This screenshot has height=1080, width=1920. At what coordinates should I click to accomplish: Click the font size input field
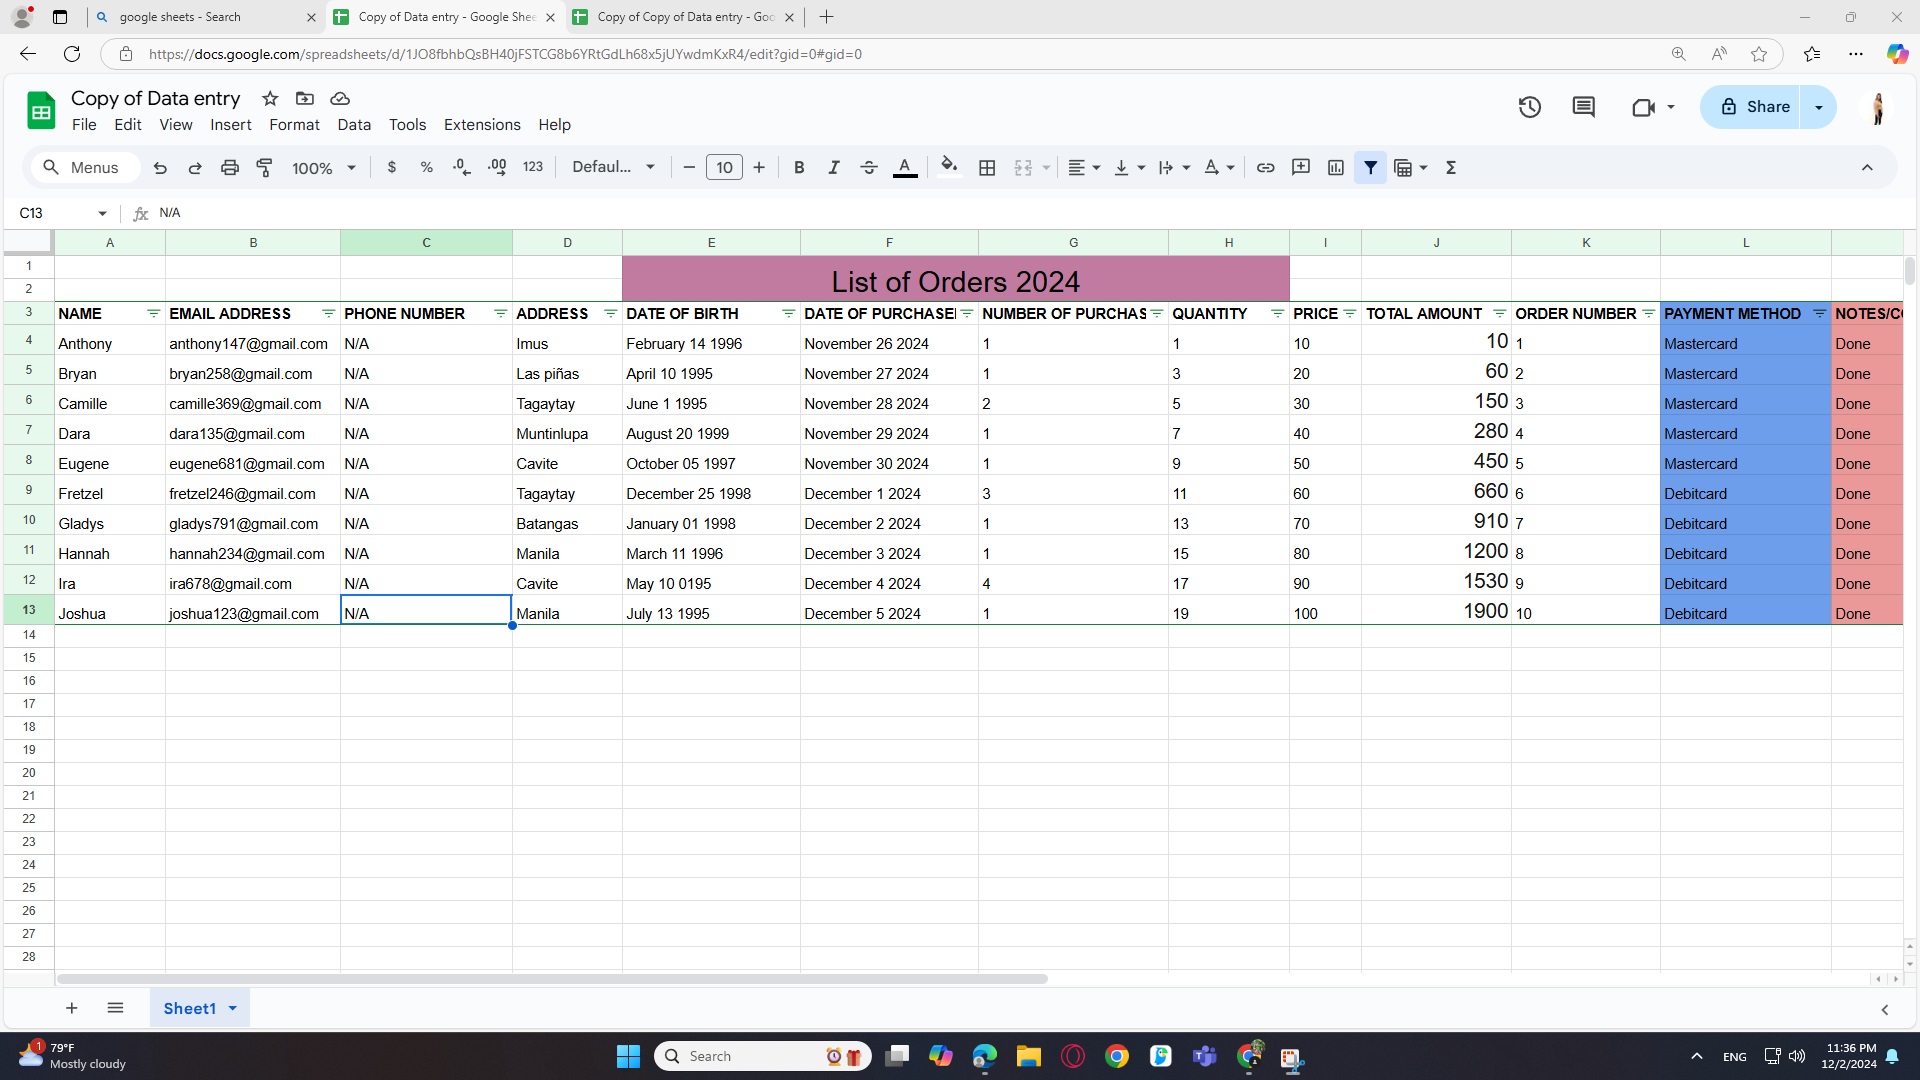(x=724, y=168)
